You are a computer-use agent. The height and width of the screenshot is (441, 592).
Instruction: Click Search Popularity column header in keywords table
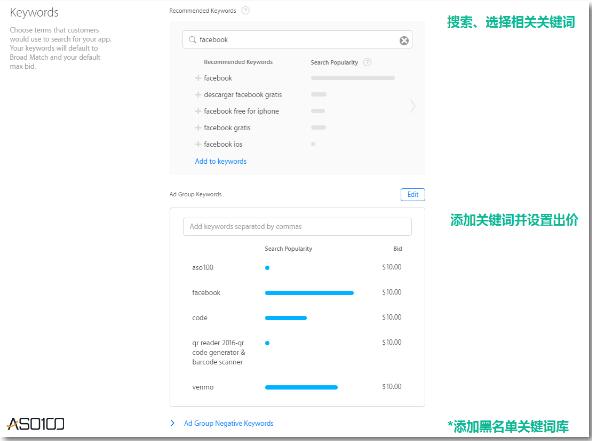pyautogui.click(x=288, y=248)
